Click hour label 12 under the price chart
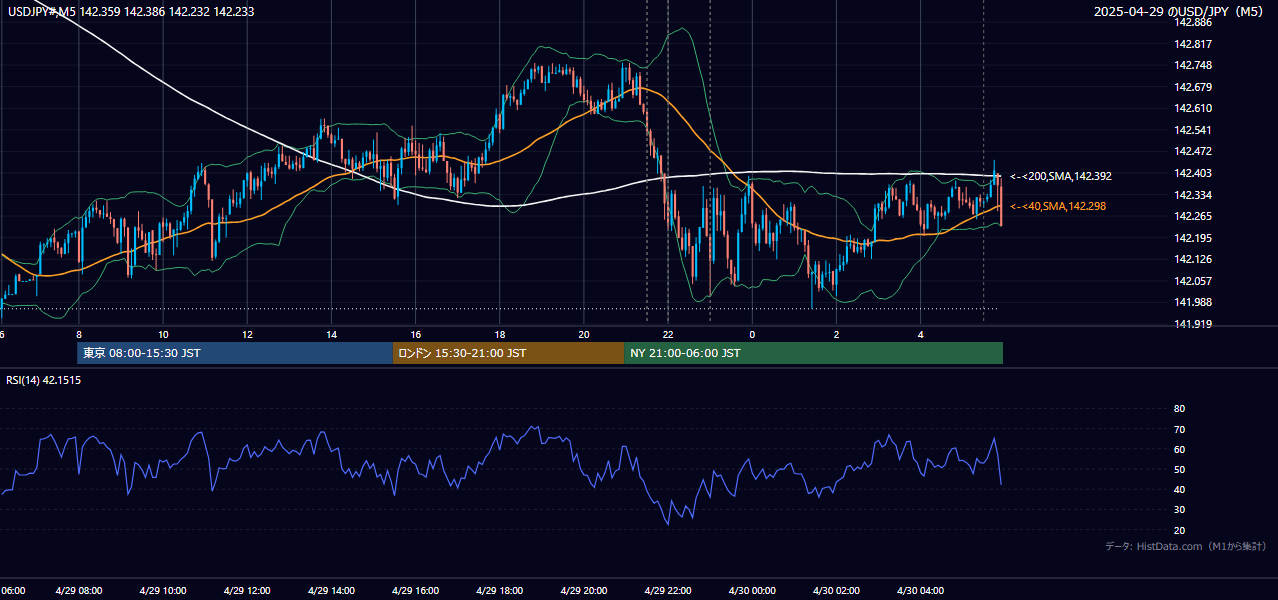Screen dimensions: 1278x600 (247, 335)
